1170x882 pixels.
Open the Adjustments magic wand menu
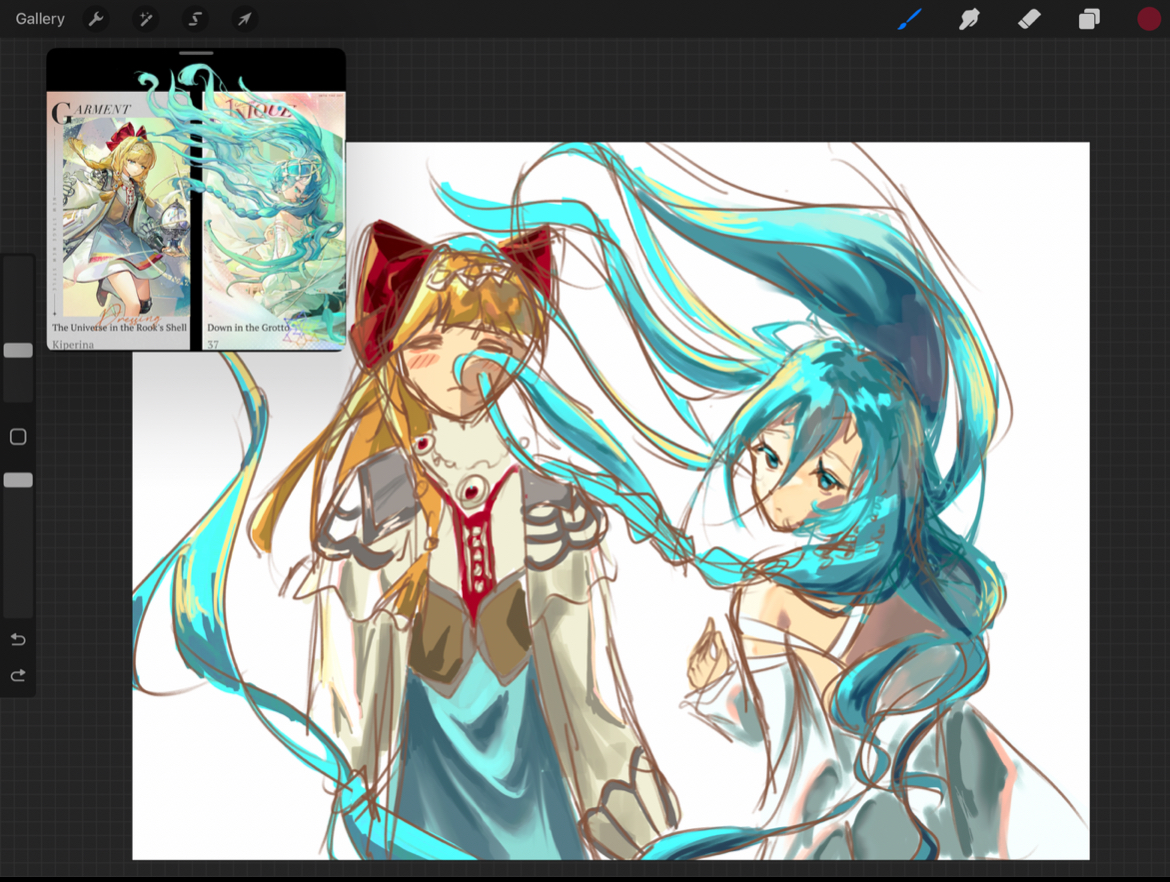click(x=146, y=19)
